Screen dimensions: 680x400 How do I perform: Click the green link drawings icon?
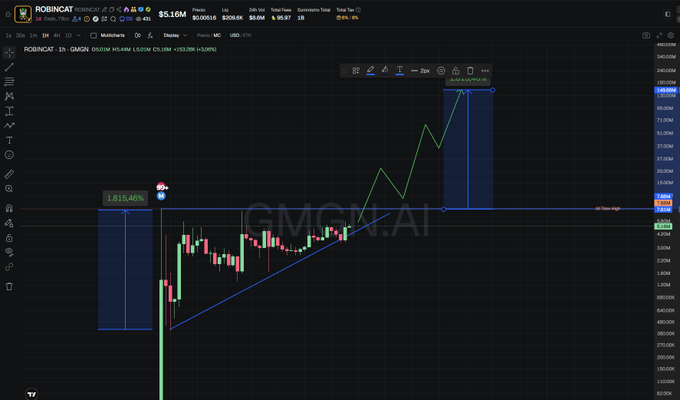(9, 267)
